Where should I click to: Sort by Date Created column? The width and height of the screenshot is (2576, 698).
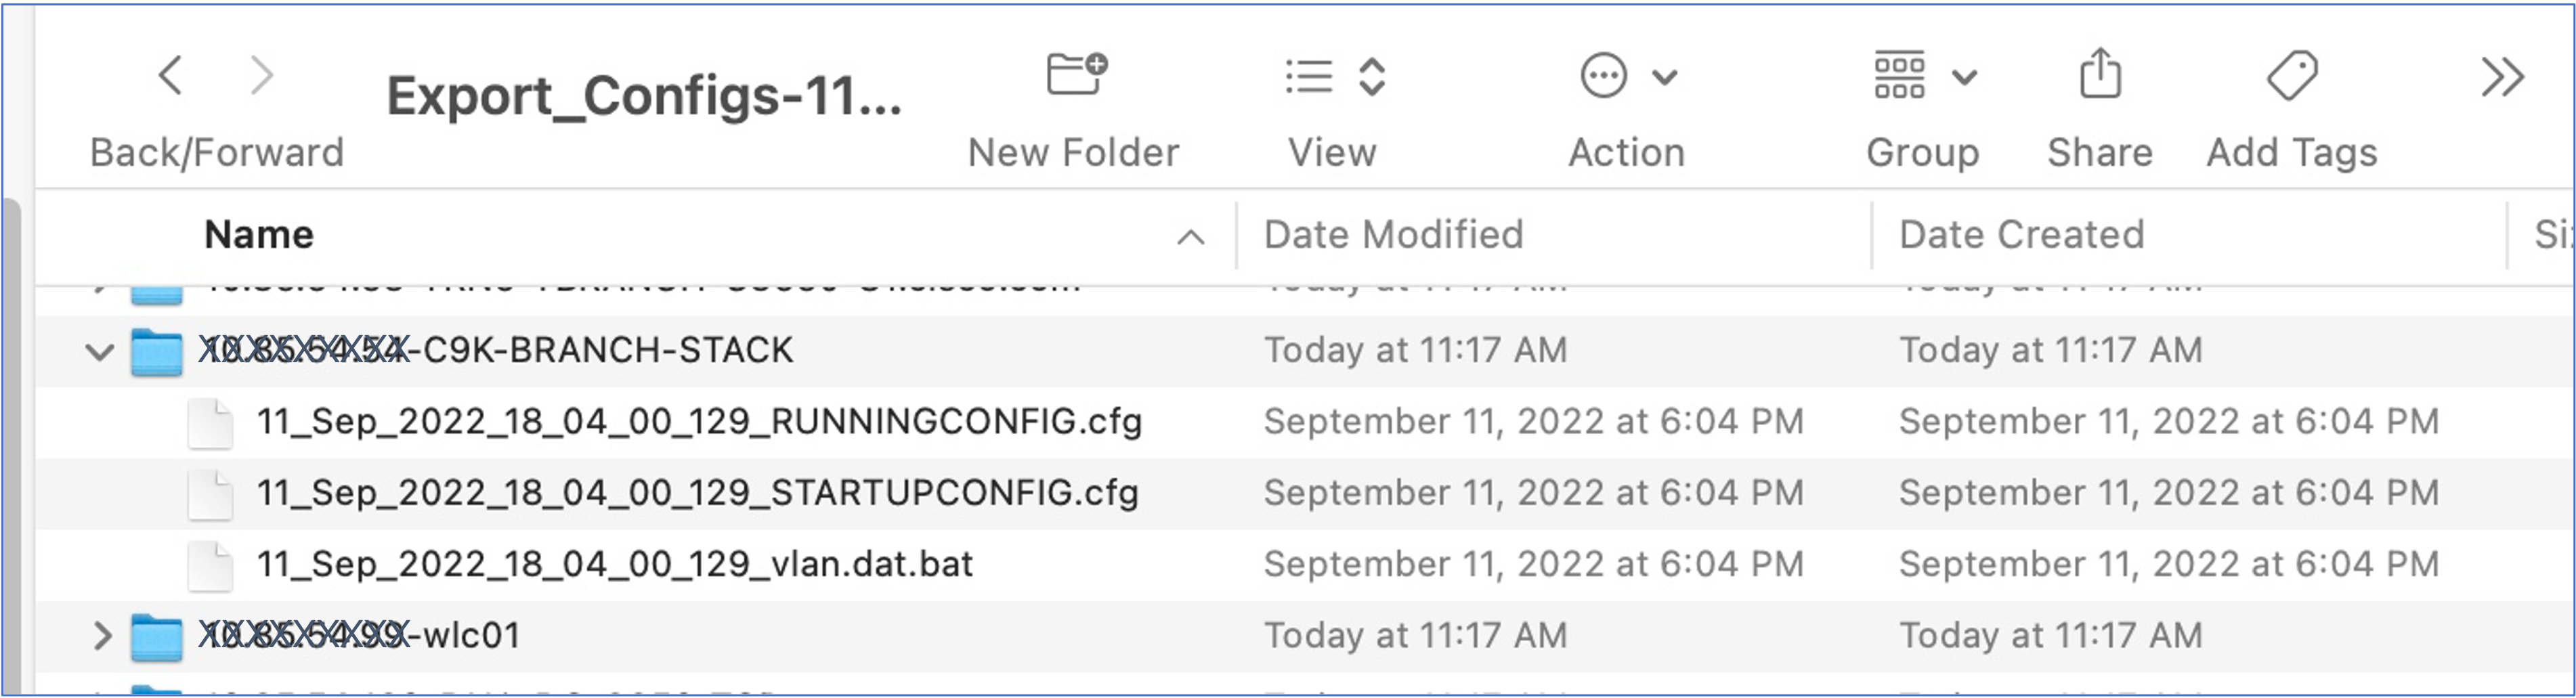tap(2021, 235)
